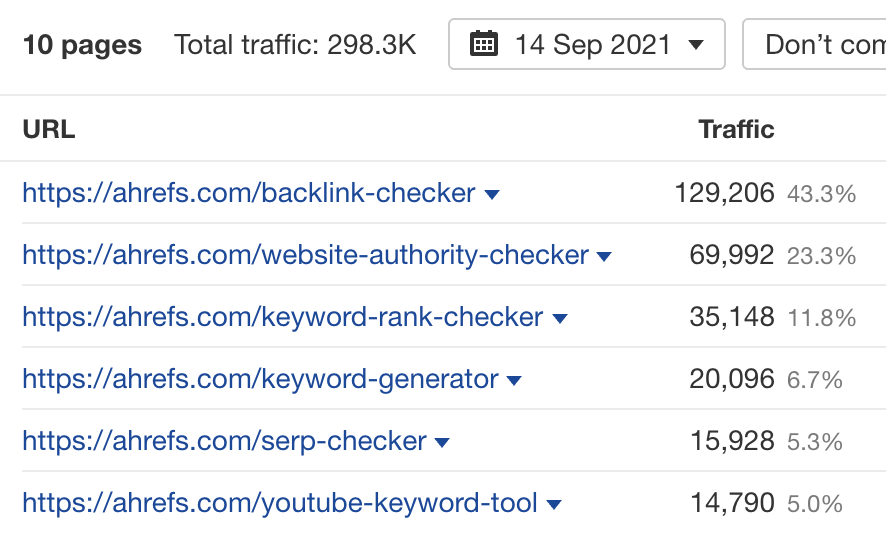Open the keyword-rank-checker URL link
The image size is (886, 538).
[x=283, y=317]
